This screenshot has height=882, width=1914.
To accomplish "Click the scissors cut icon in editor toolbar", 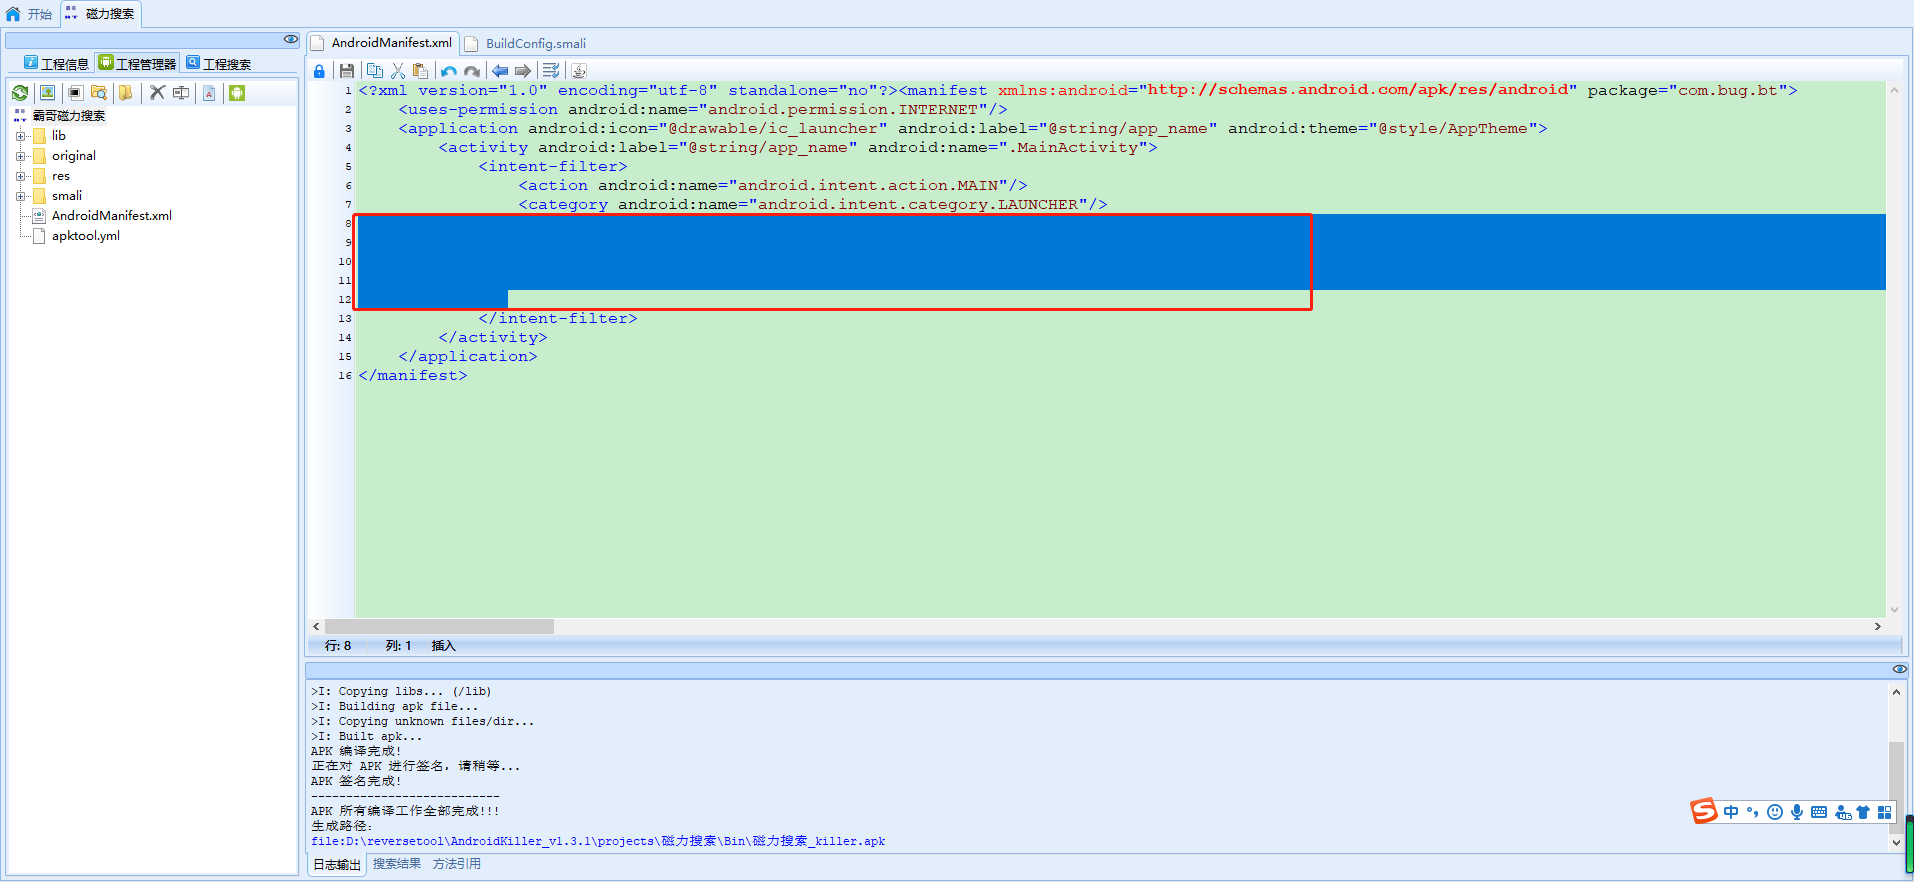I will [398, 71].
